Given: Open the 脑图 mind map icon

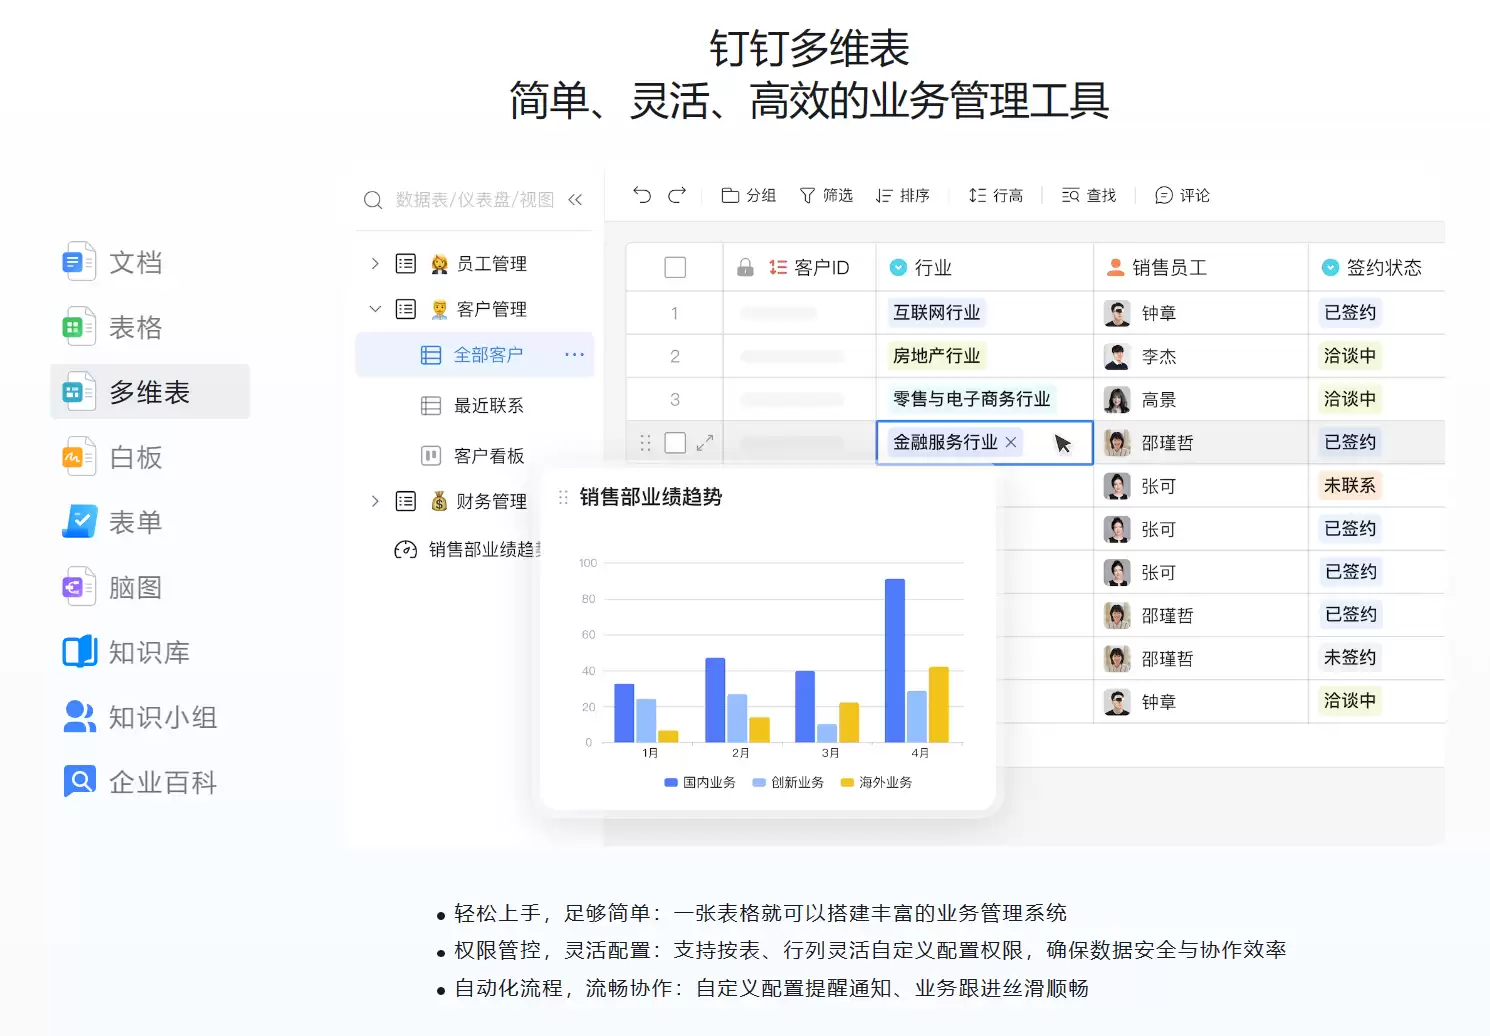Looking at the screenshot, I should pos(79,587).
